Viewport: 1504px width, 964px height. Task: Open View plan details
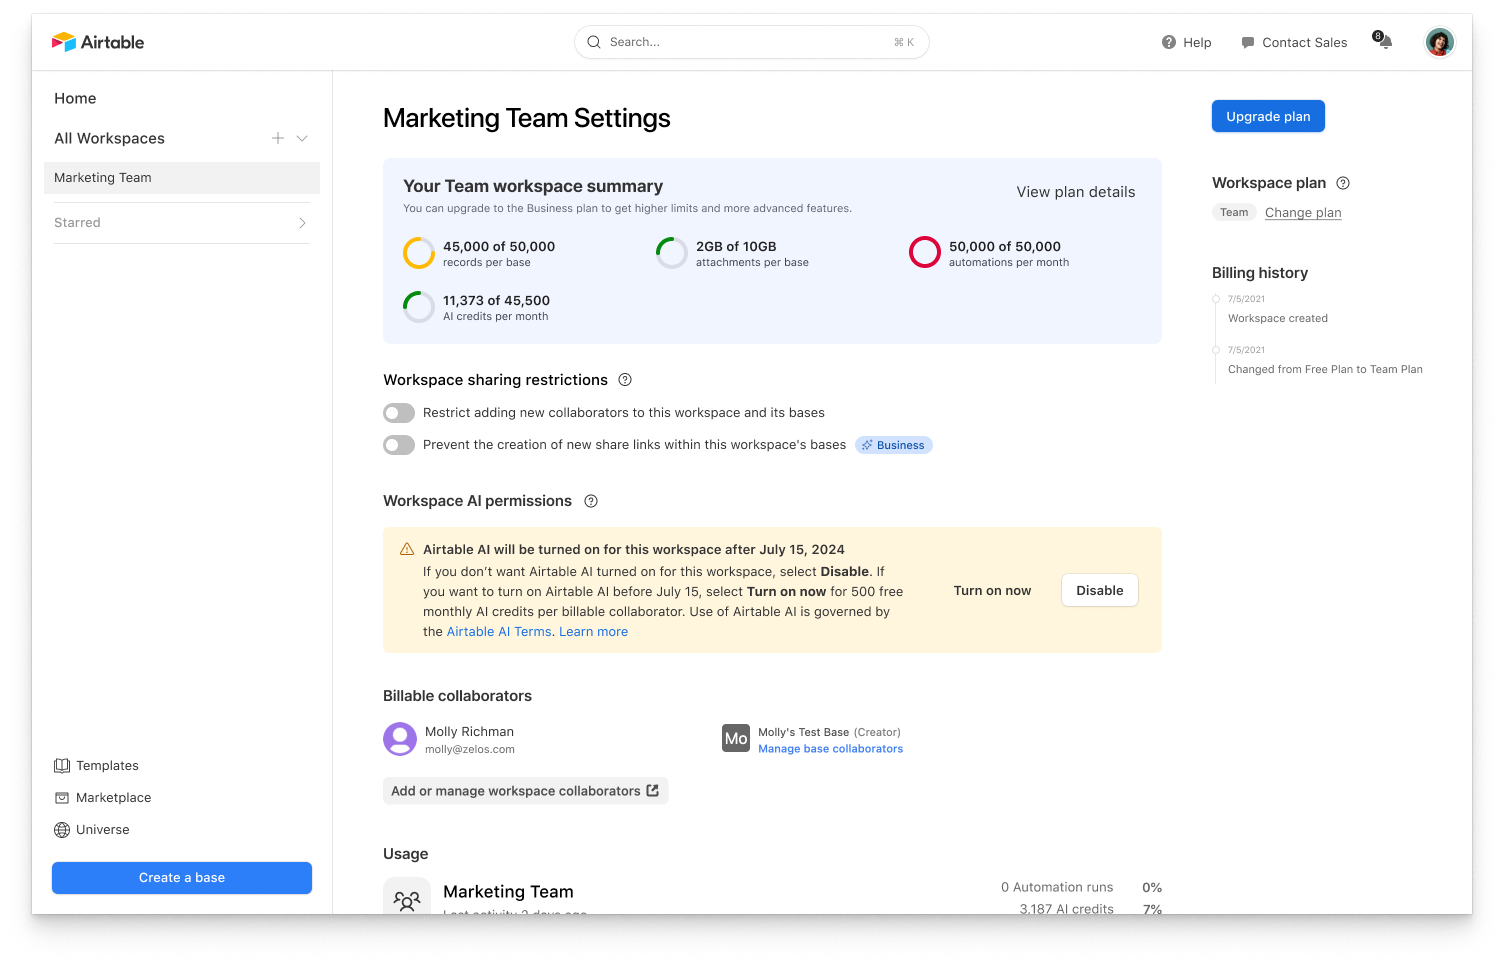click(1076, 192)
